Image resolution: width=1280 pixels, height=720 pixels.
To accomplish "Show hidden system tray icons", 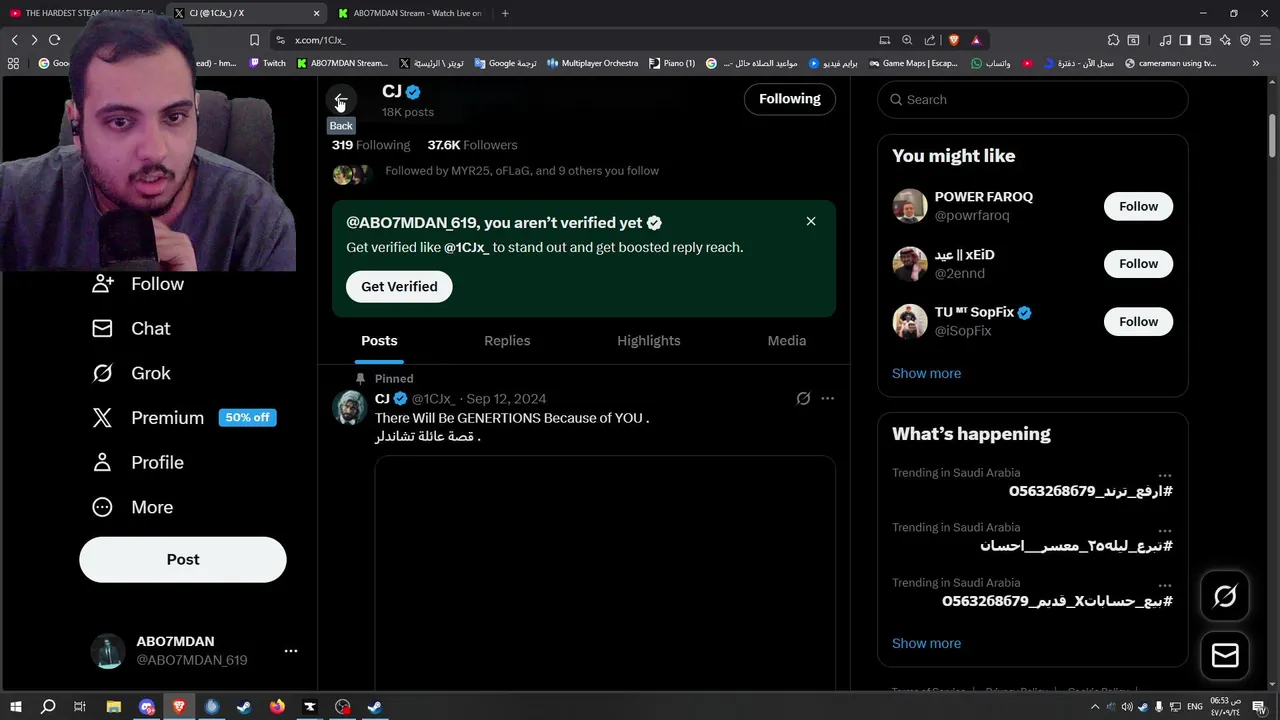I will pyautogui.click(x=1094, y=707).
